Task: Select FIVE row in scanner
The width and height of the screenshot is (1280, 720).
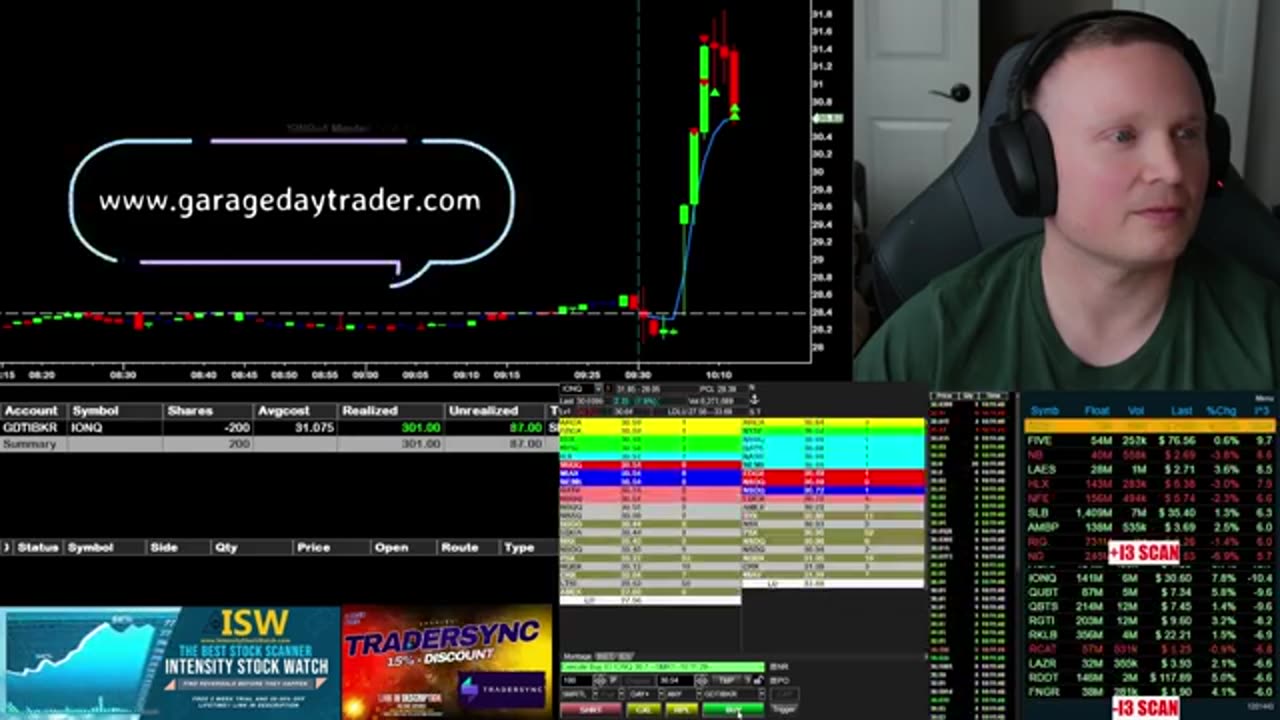Action: point(1150,441)
